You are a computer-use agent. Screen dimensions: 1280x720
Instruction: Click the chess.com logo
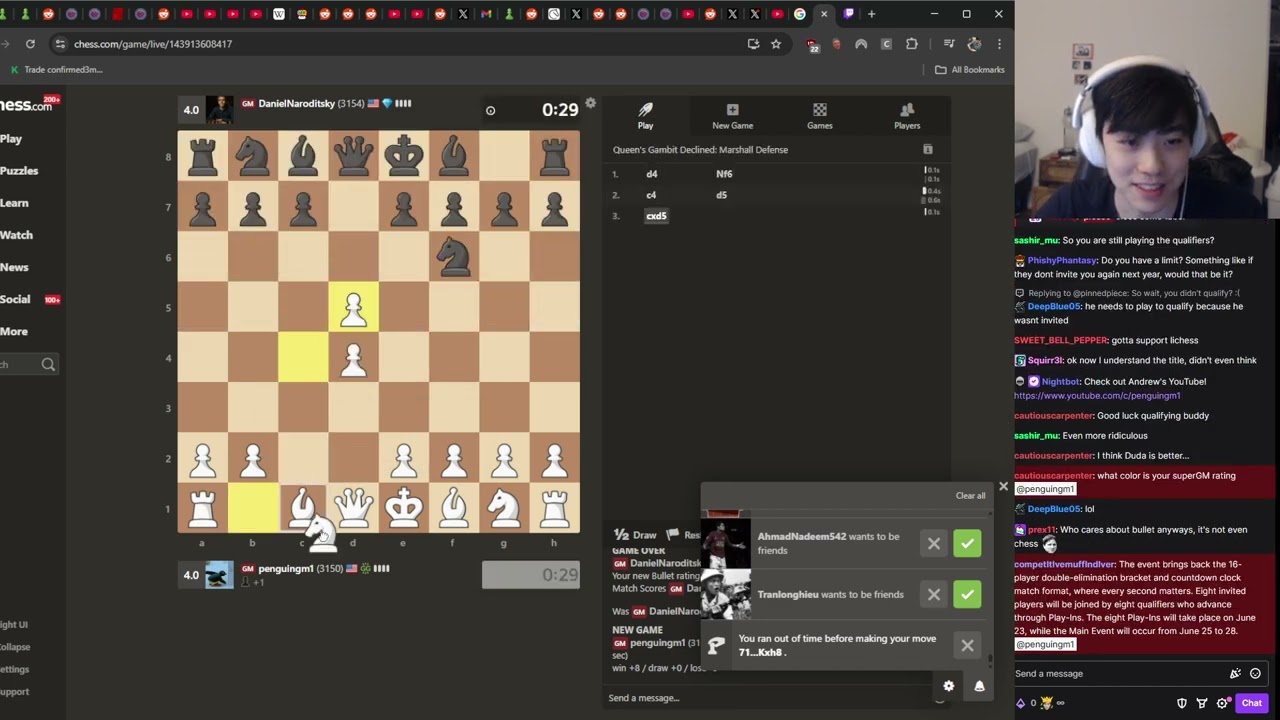[26, 105]
